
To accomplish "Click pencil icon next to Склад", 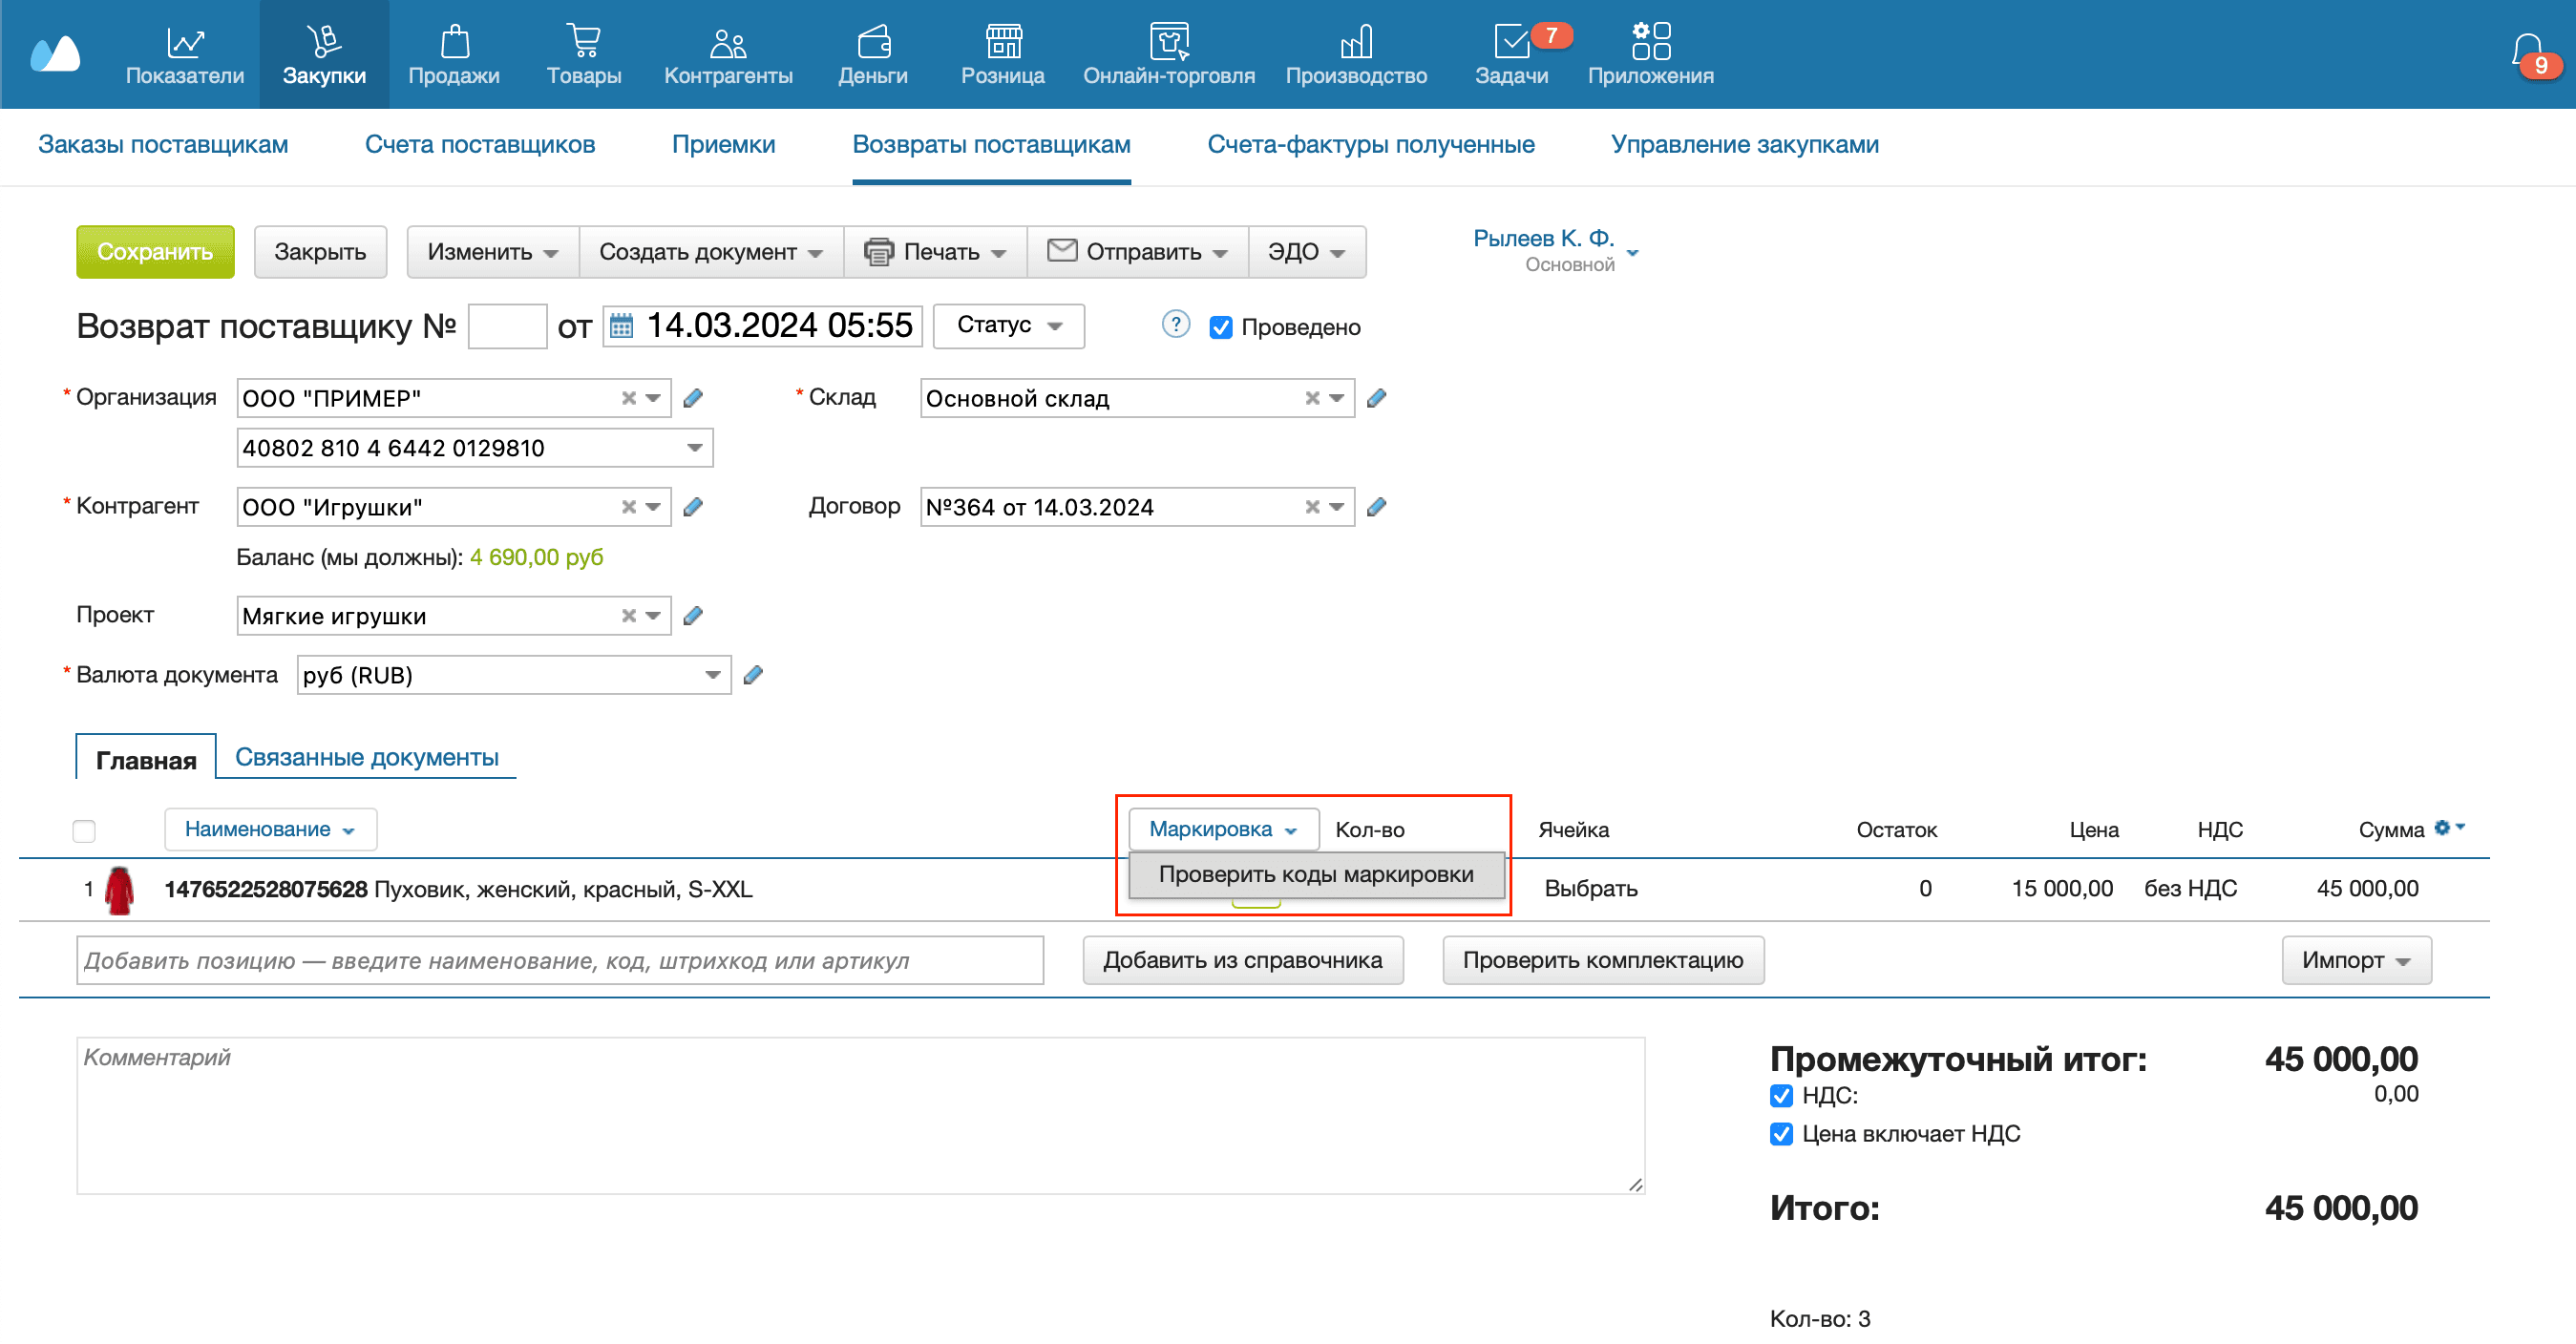I will coord(1376,398).
